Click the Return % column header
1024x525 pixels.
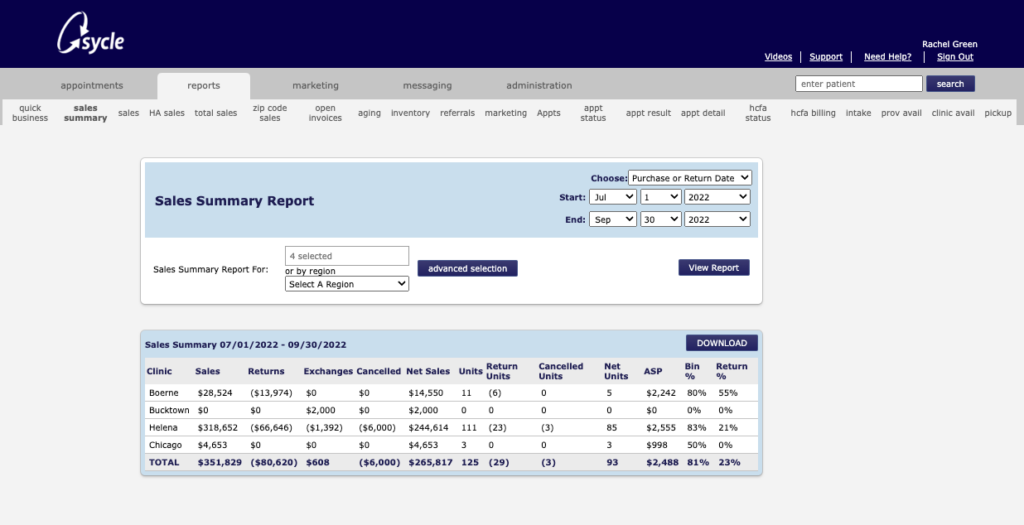pyautogui.click(x=731, y=371)
